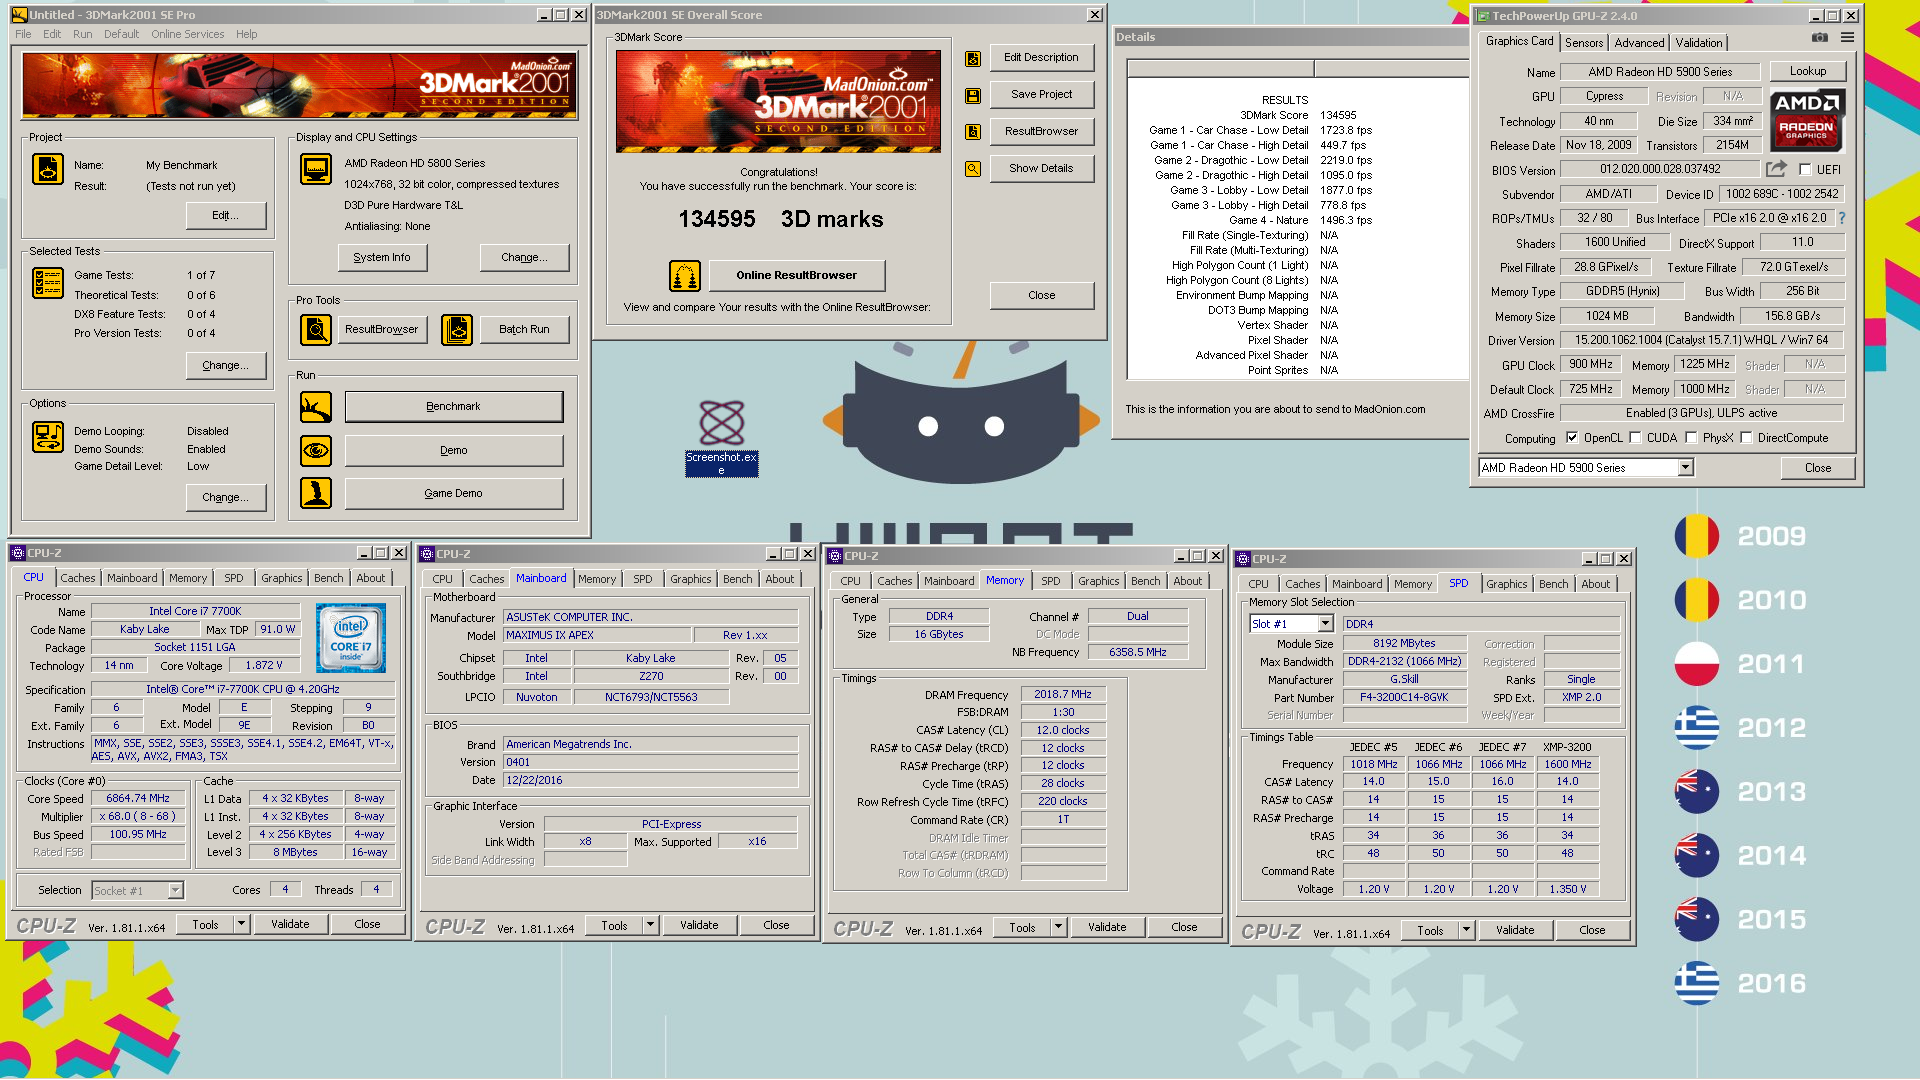Expand the Tools arrow in the CPU-Z CPU tab window
Screen dimensions: 1920x1080
pos(241,925)
